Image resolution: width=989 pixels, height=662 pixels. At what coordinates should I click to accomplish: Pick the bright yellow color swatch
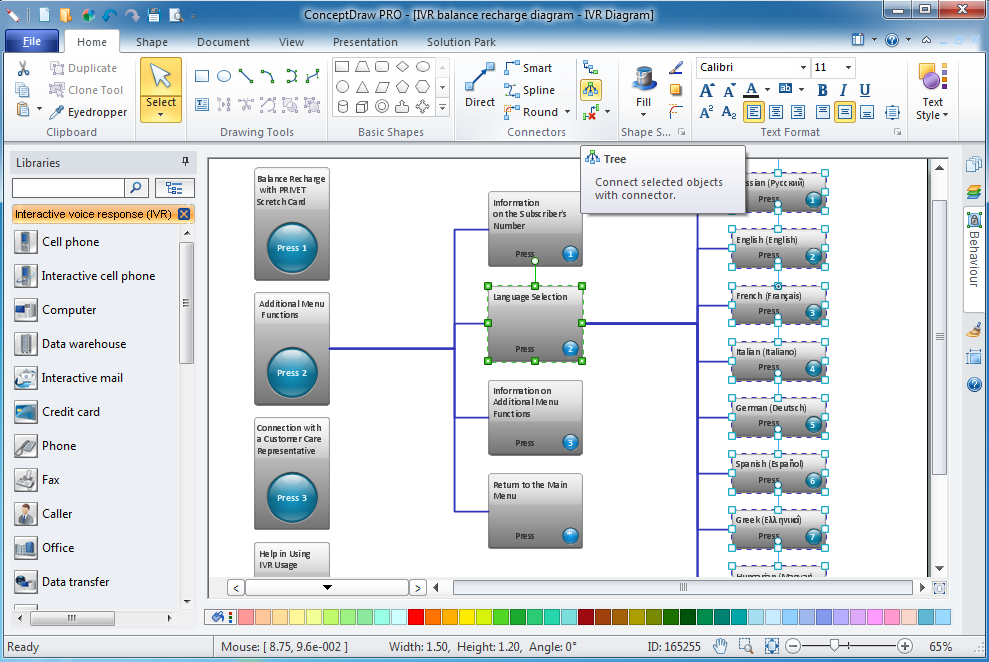pos(467,617)
